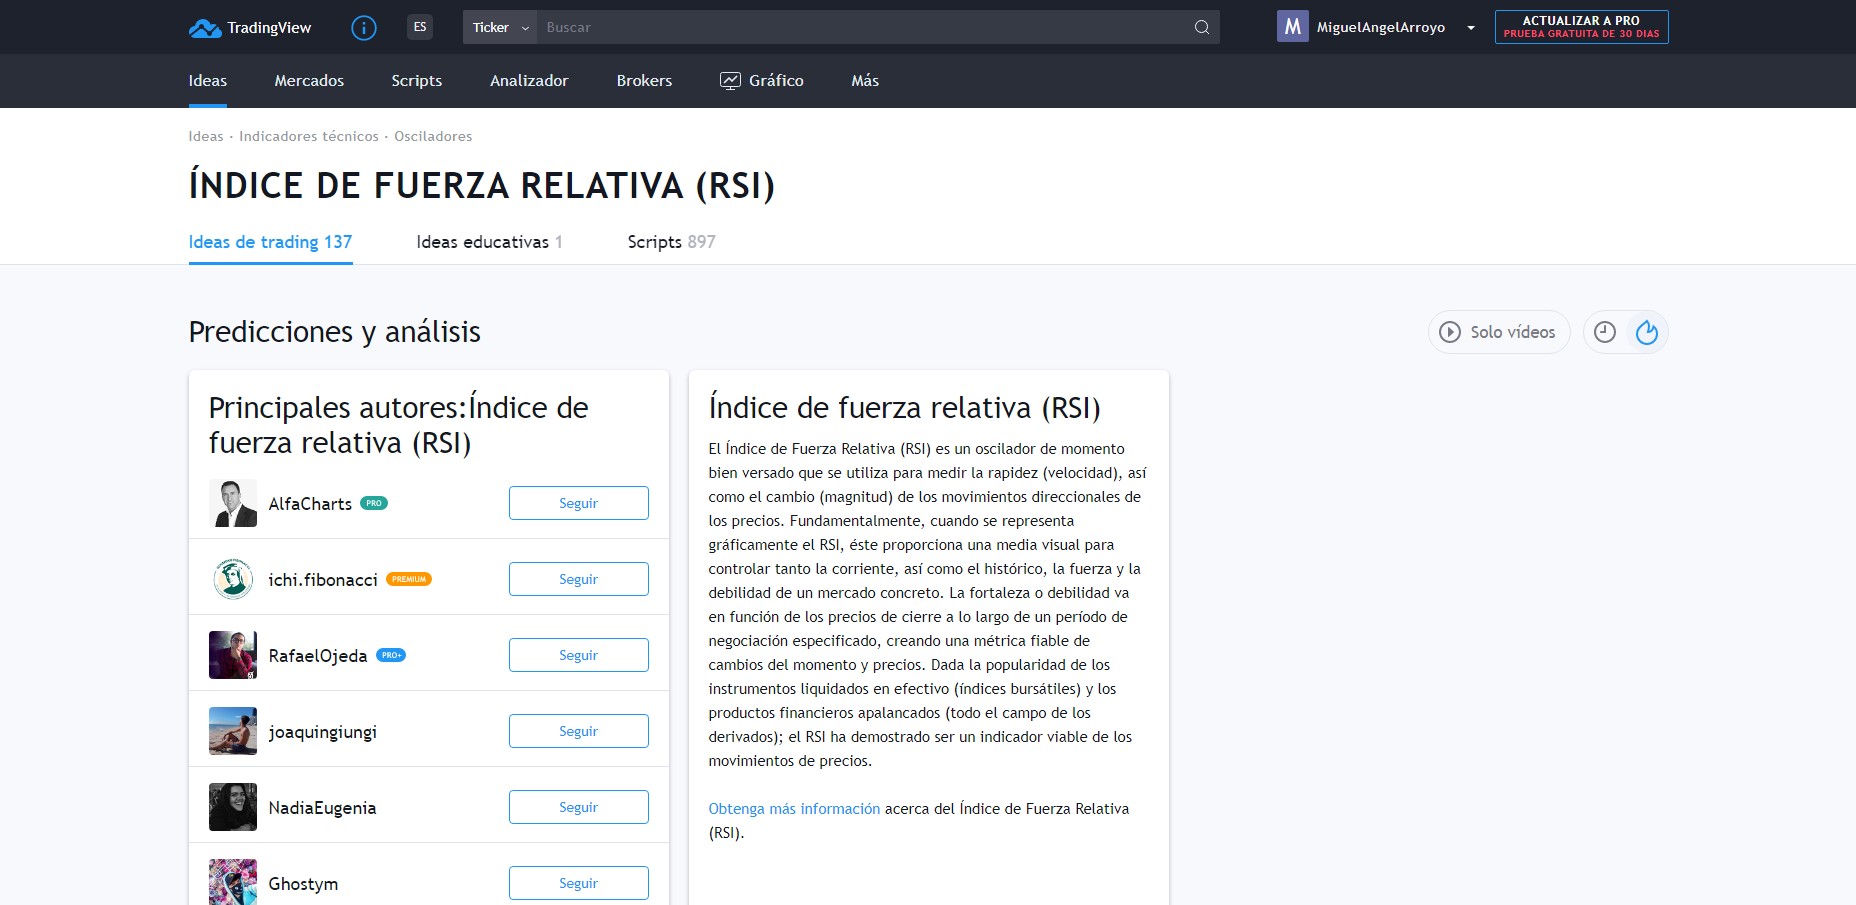This screenshot has height=905, width=1856.
Task: Click PRO badge next to AlfaCharts
Action: tap(374, 503)
